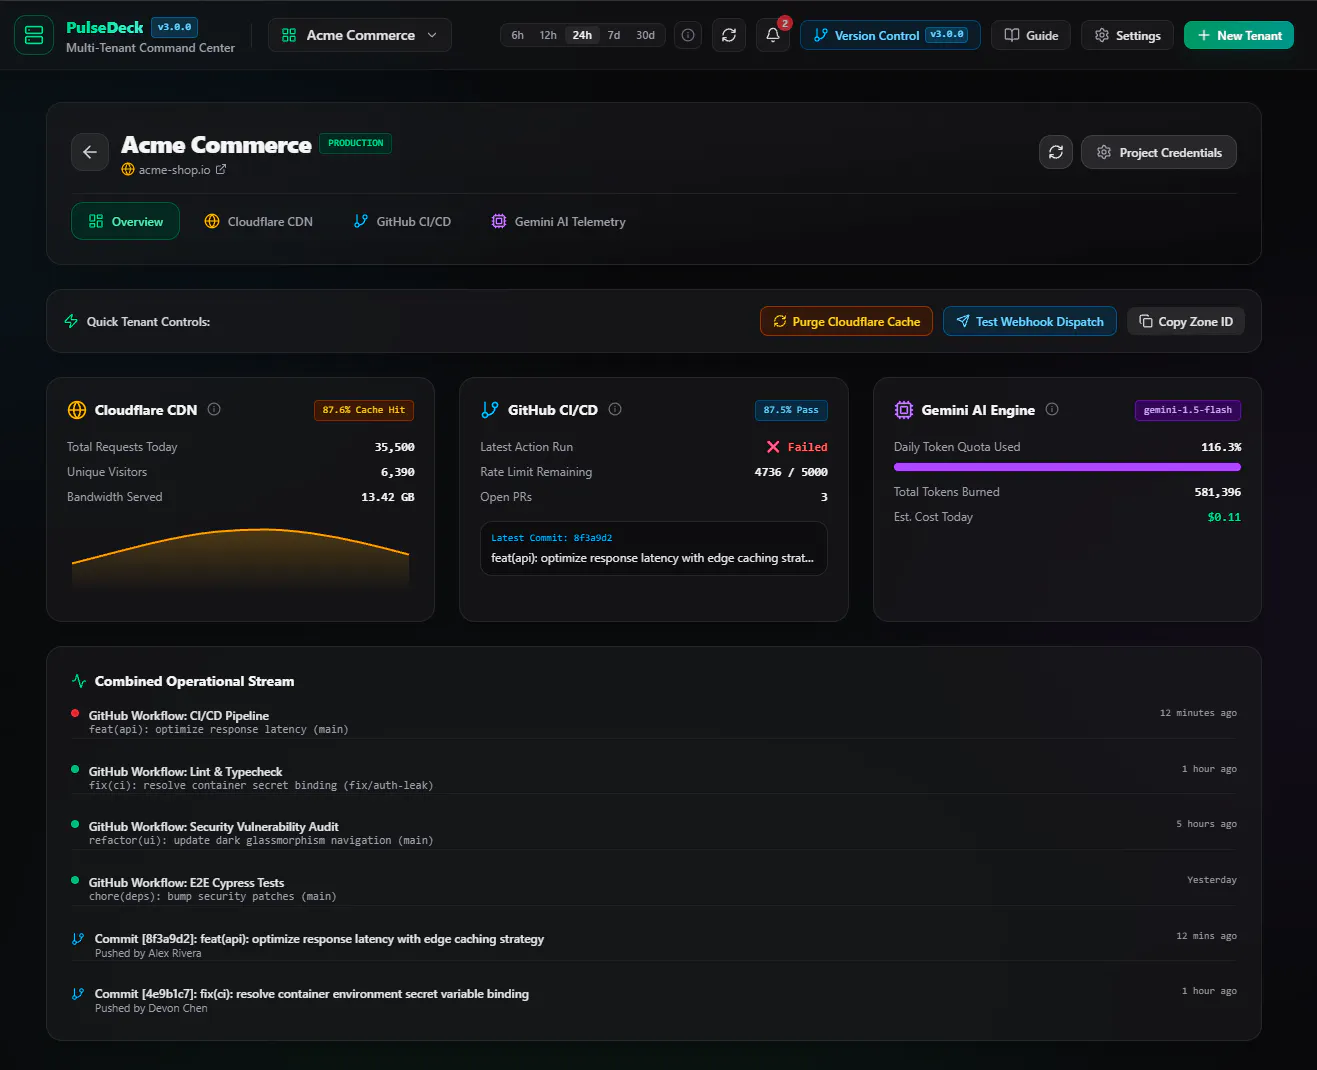Open E2E Cypress Tests workflow entry
The height and width of the screenshot is (1070, 1317).
[654, 889]
